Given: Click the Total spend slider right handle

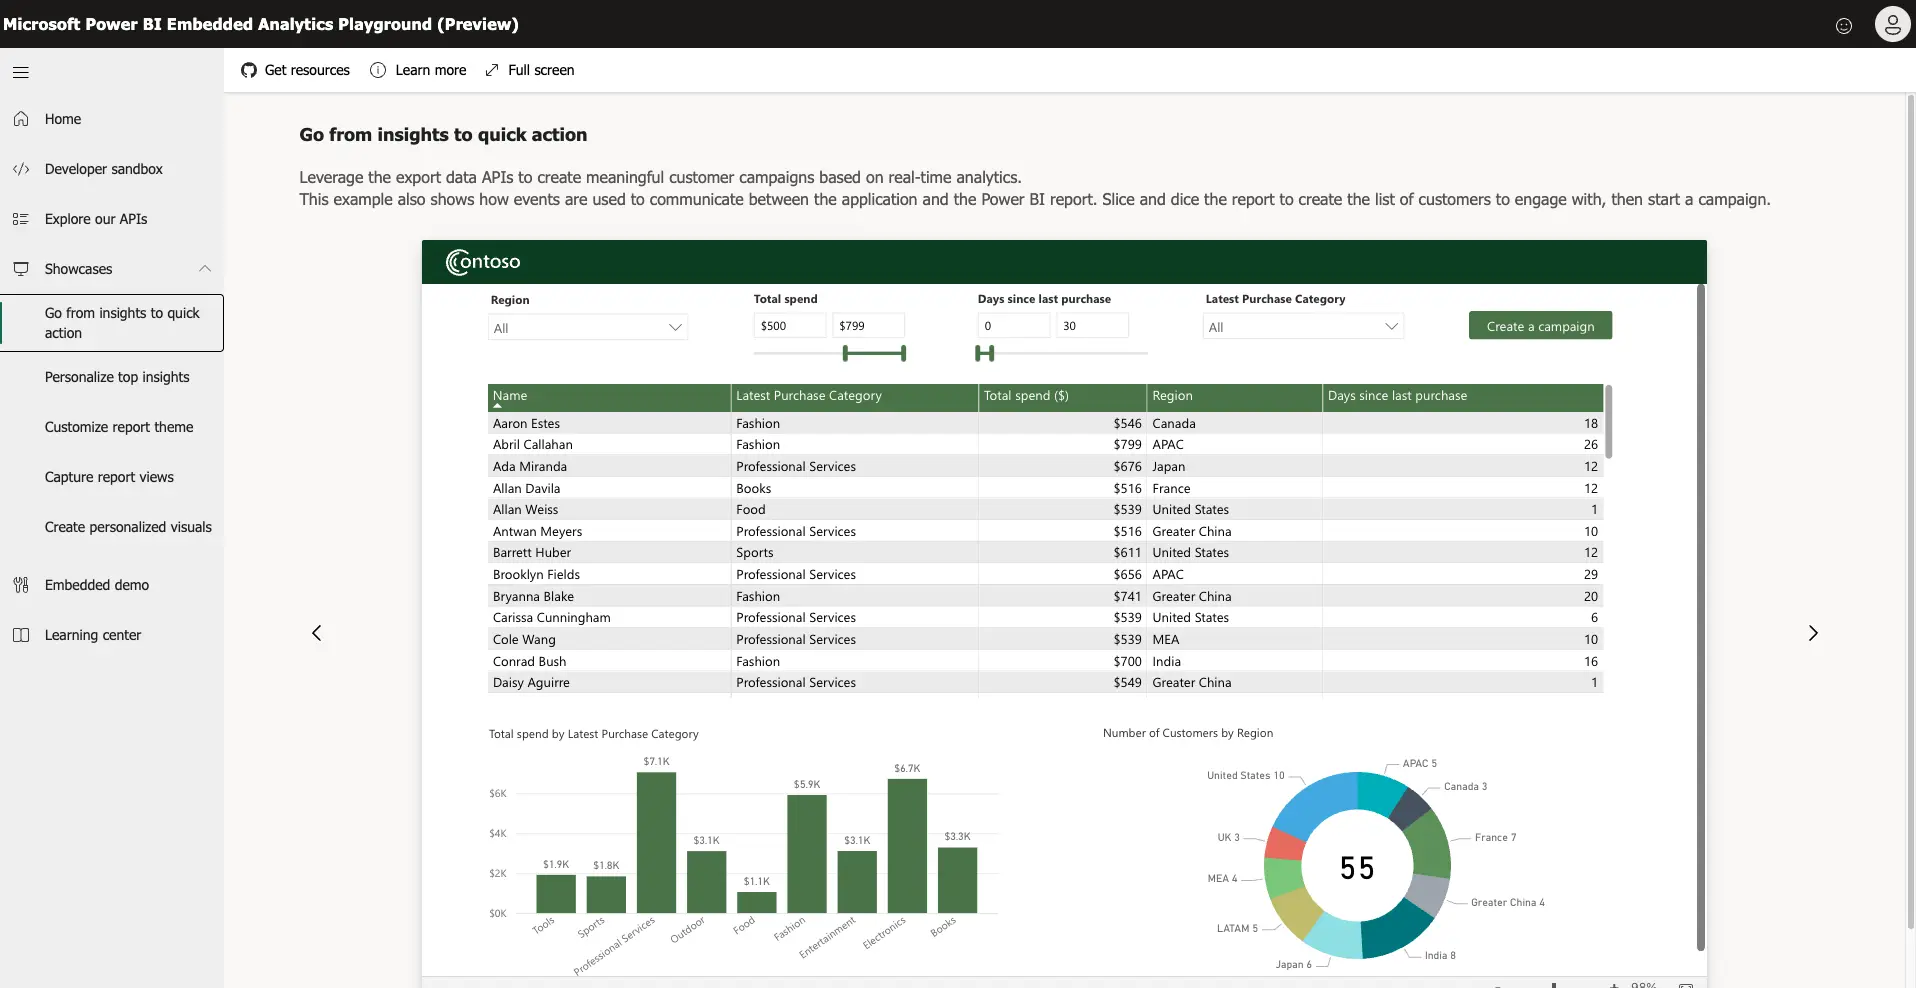Looking at the screenshot, I should [x=903, y=353].
